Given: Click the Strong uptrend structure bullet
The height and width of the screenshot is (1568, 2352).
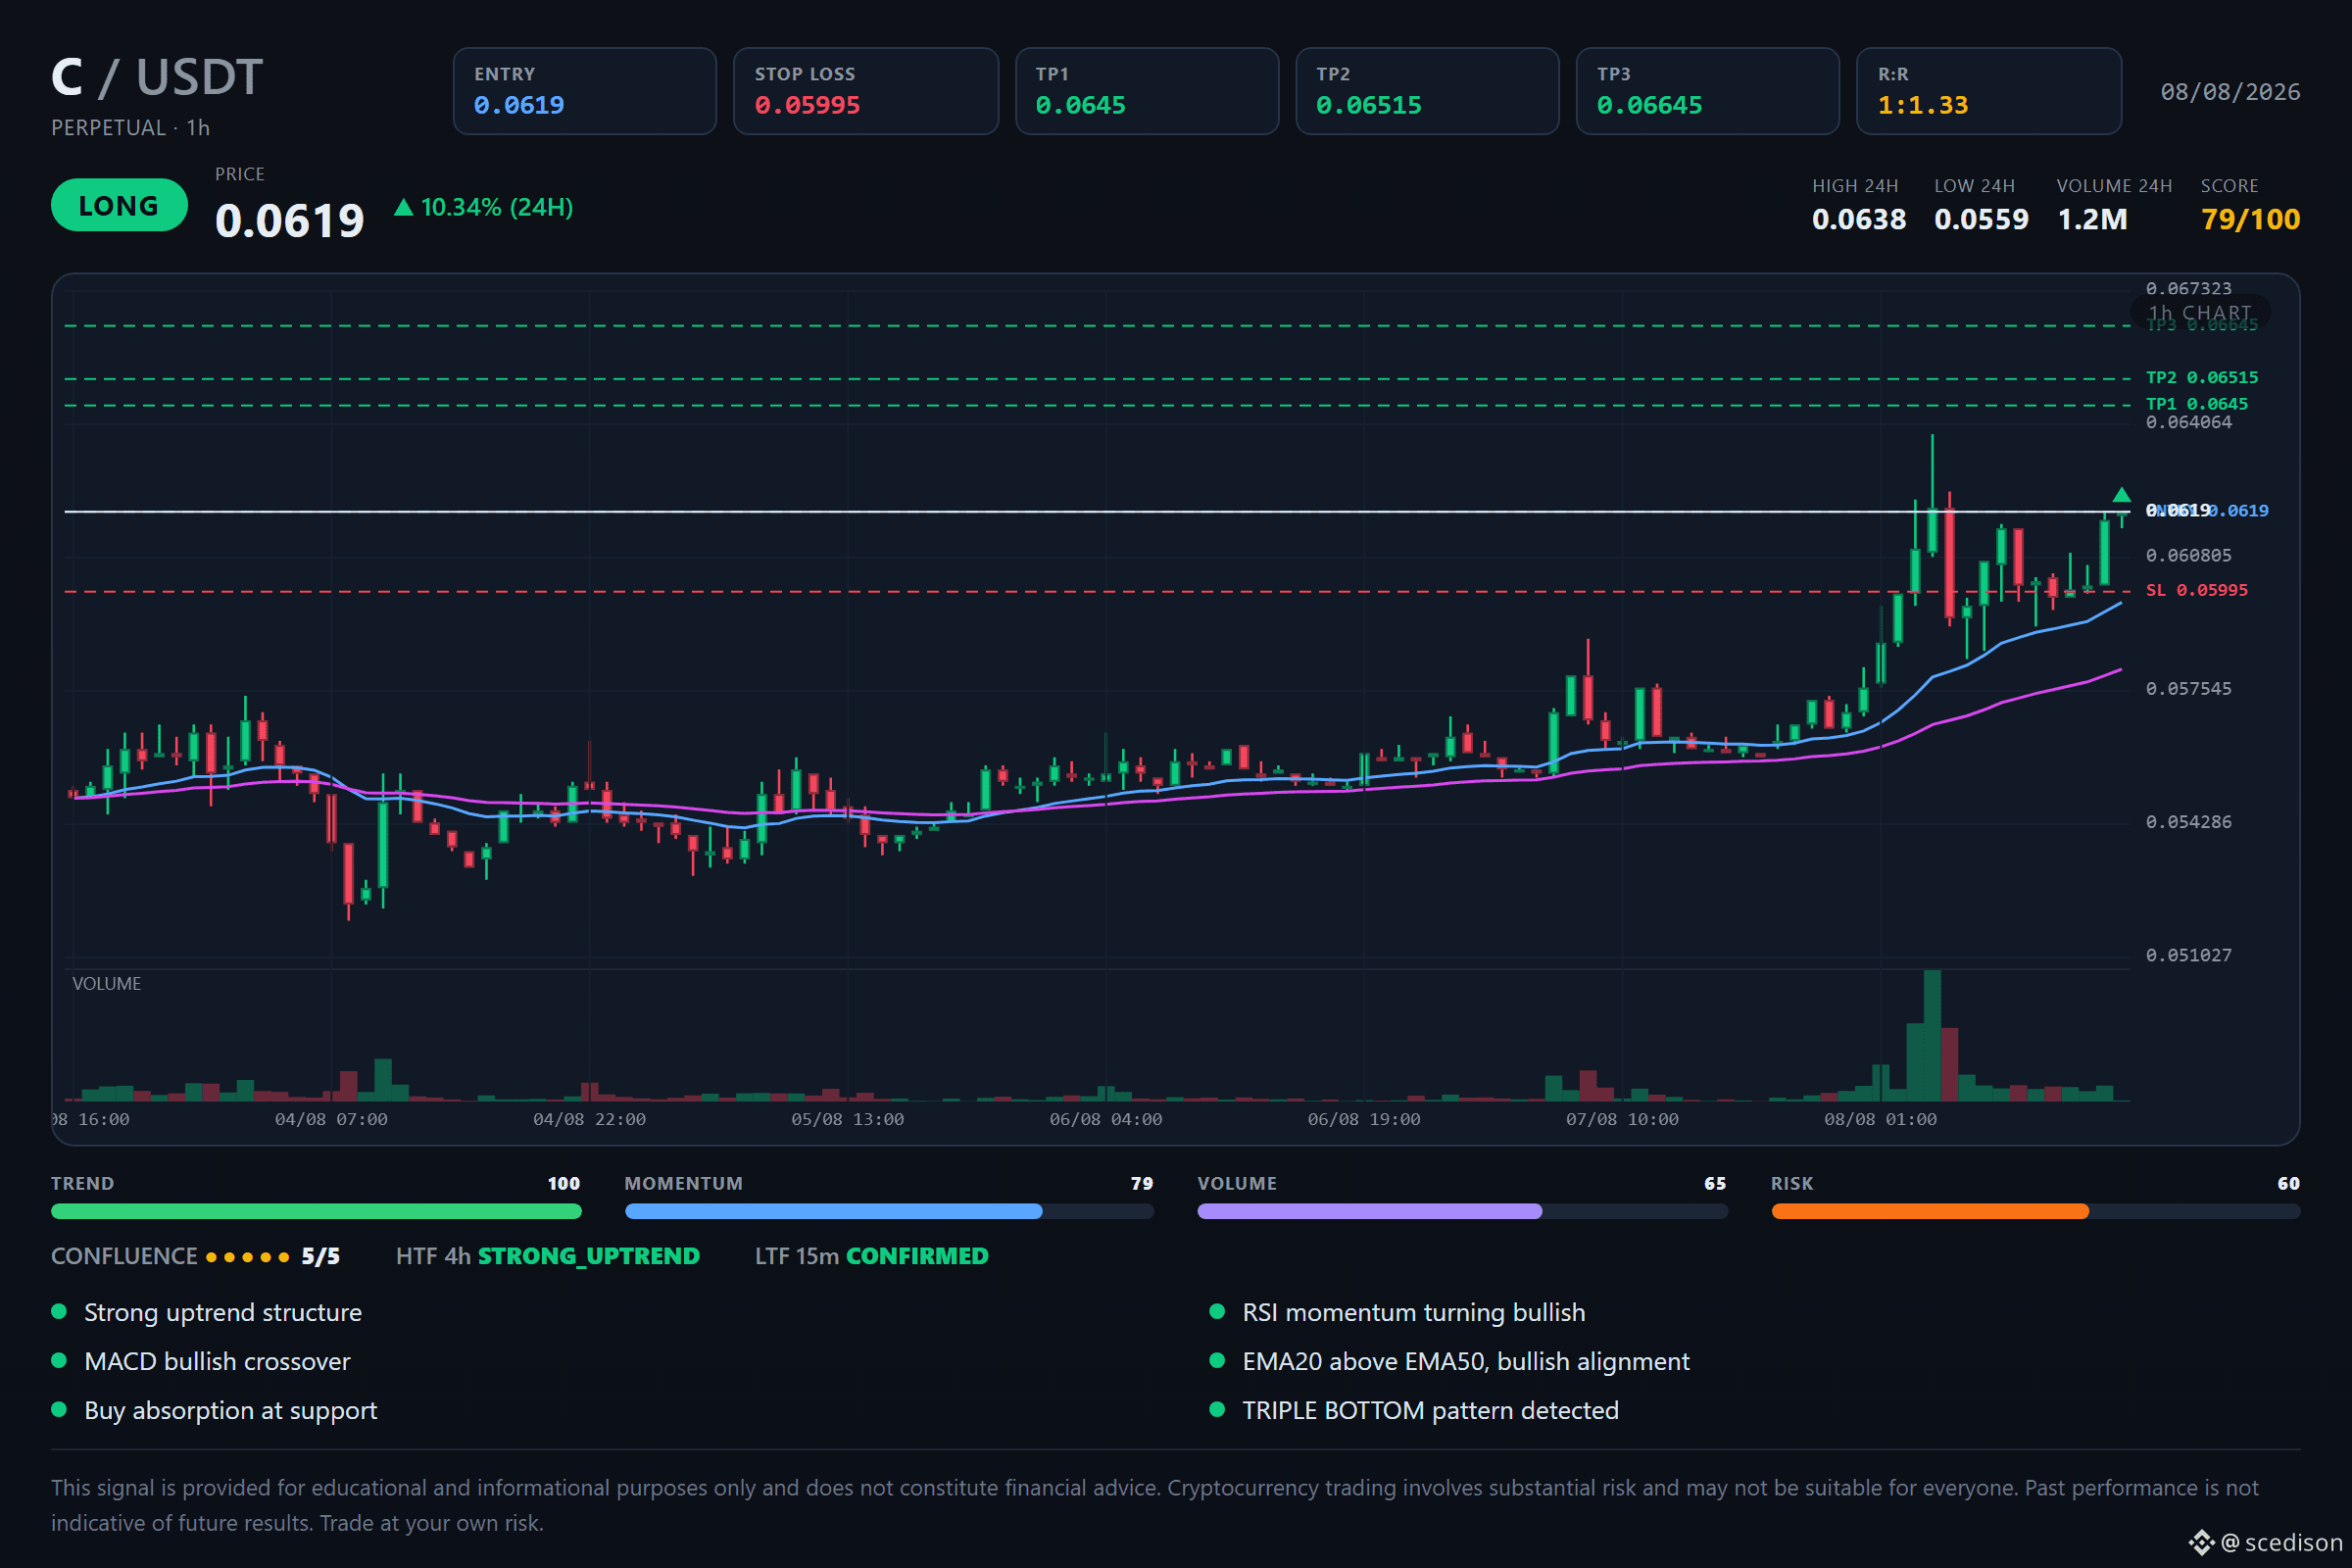Looking at the screenshot, I should [207, 1312].
